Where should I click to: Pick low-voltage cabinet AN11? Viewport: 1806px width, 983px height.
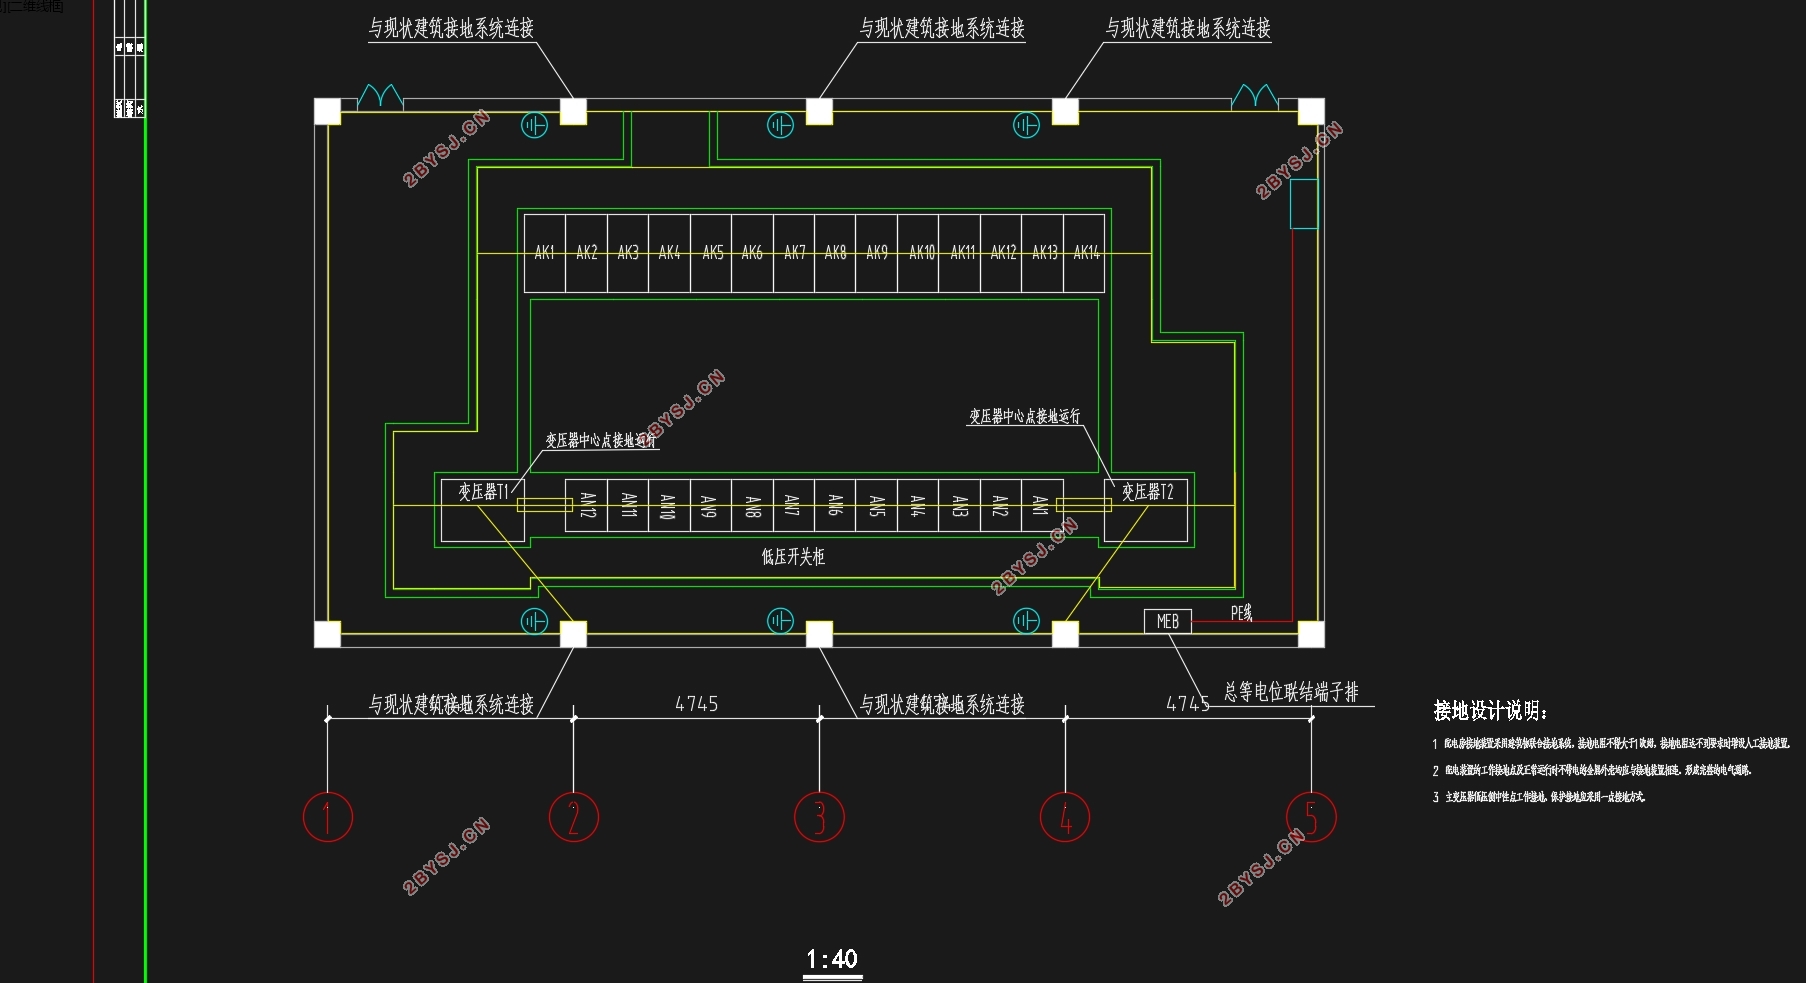click(x=627, y=506)
